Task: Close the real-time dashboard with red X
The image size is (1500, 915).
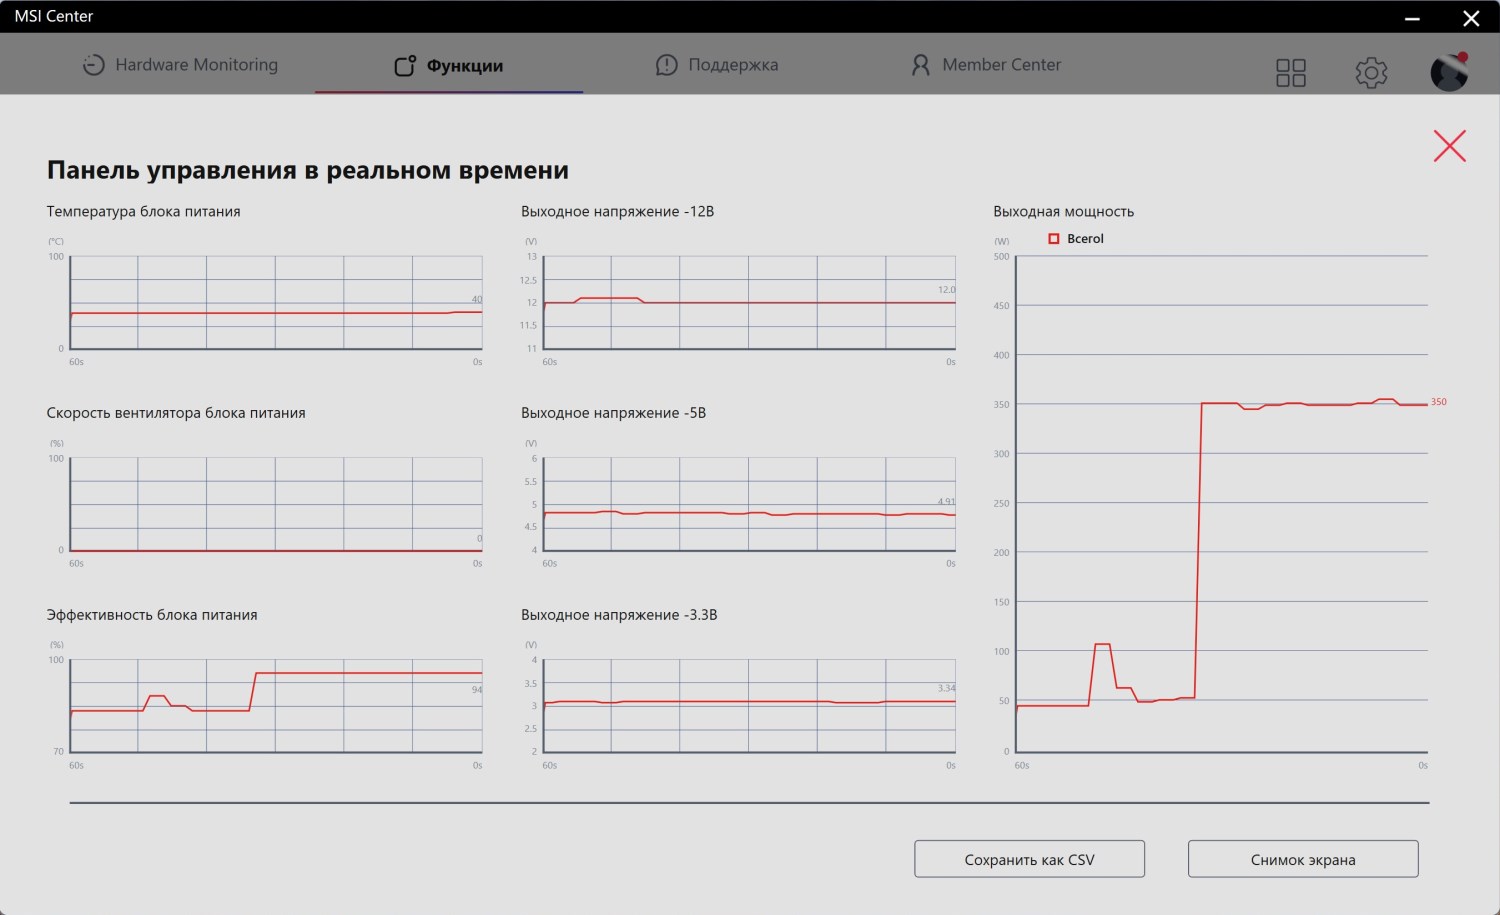Action: 1449,146
